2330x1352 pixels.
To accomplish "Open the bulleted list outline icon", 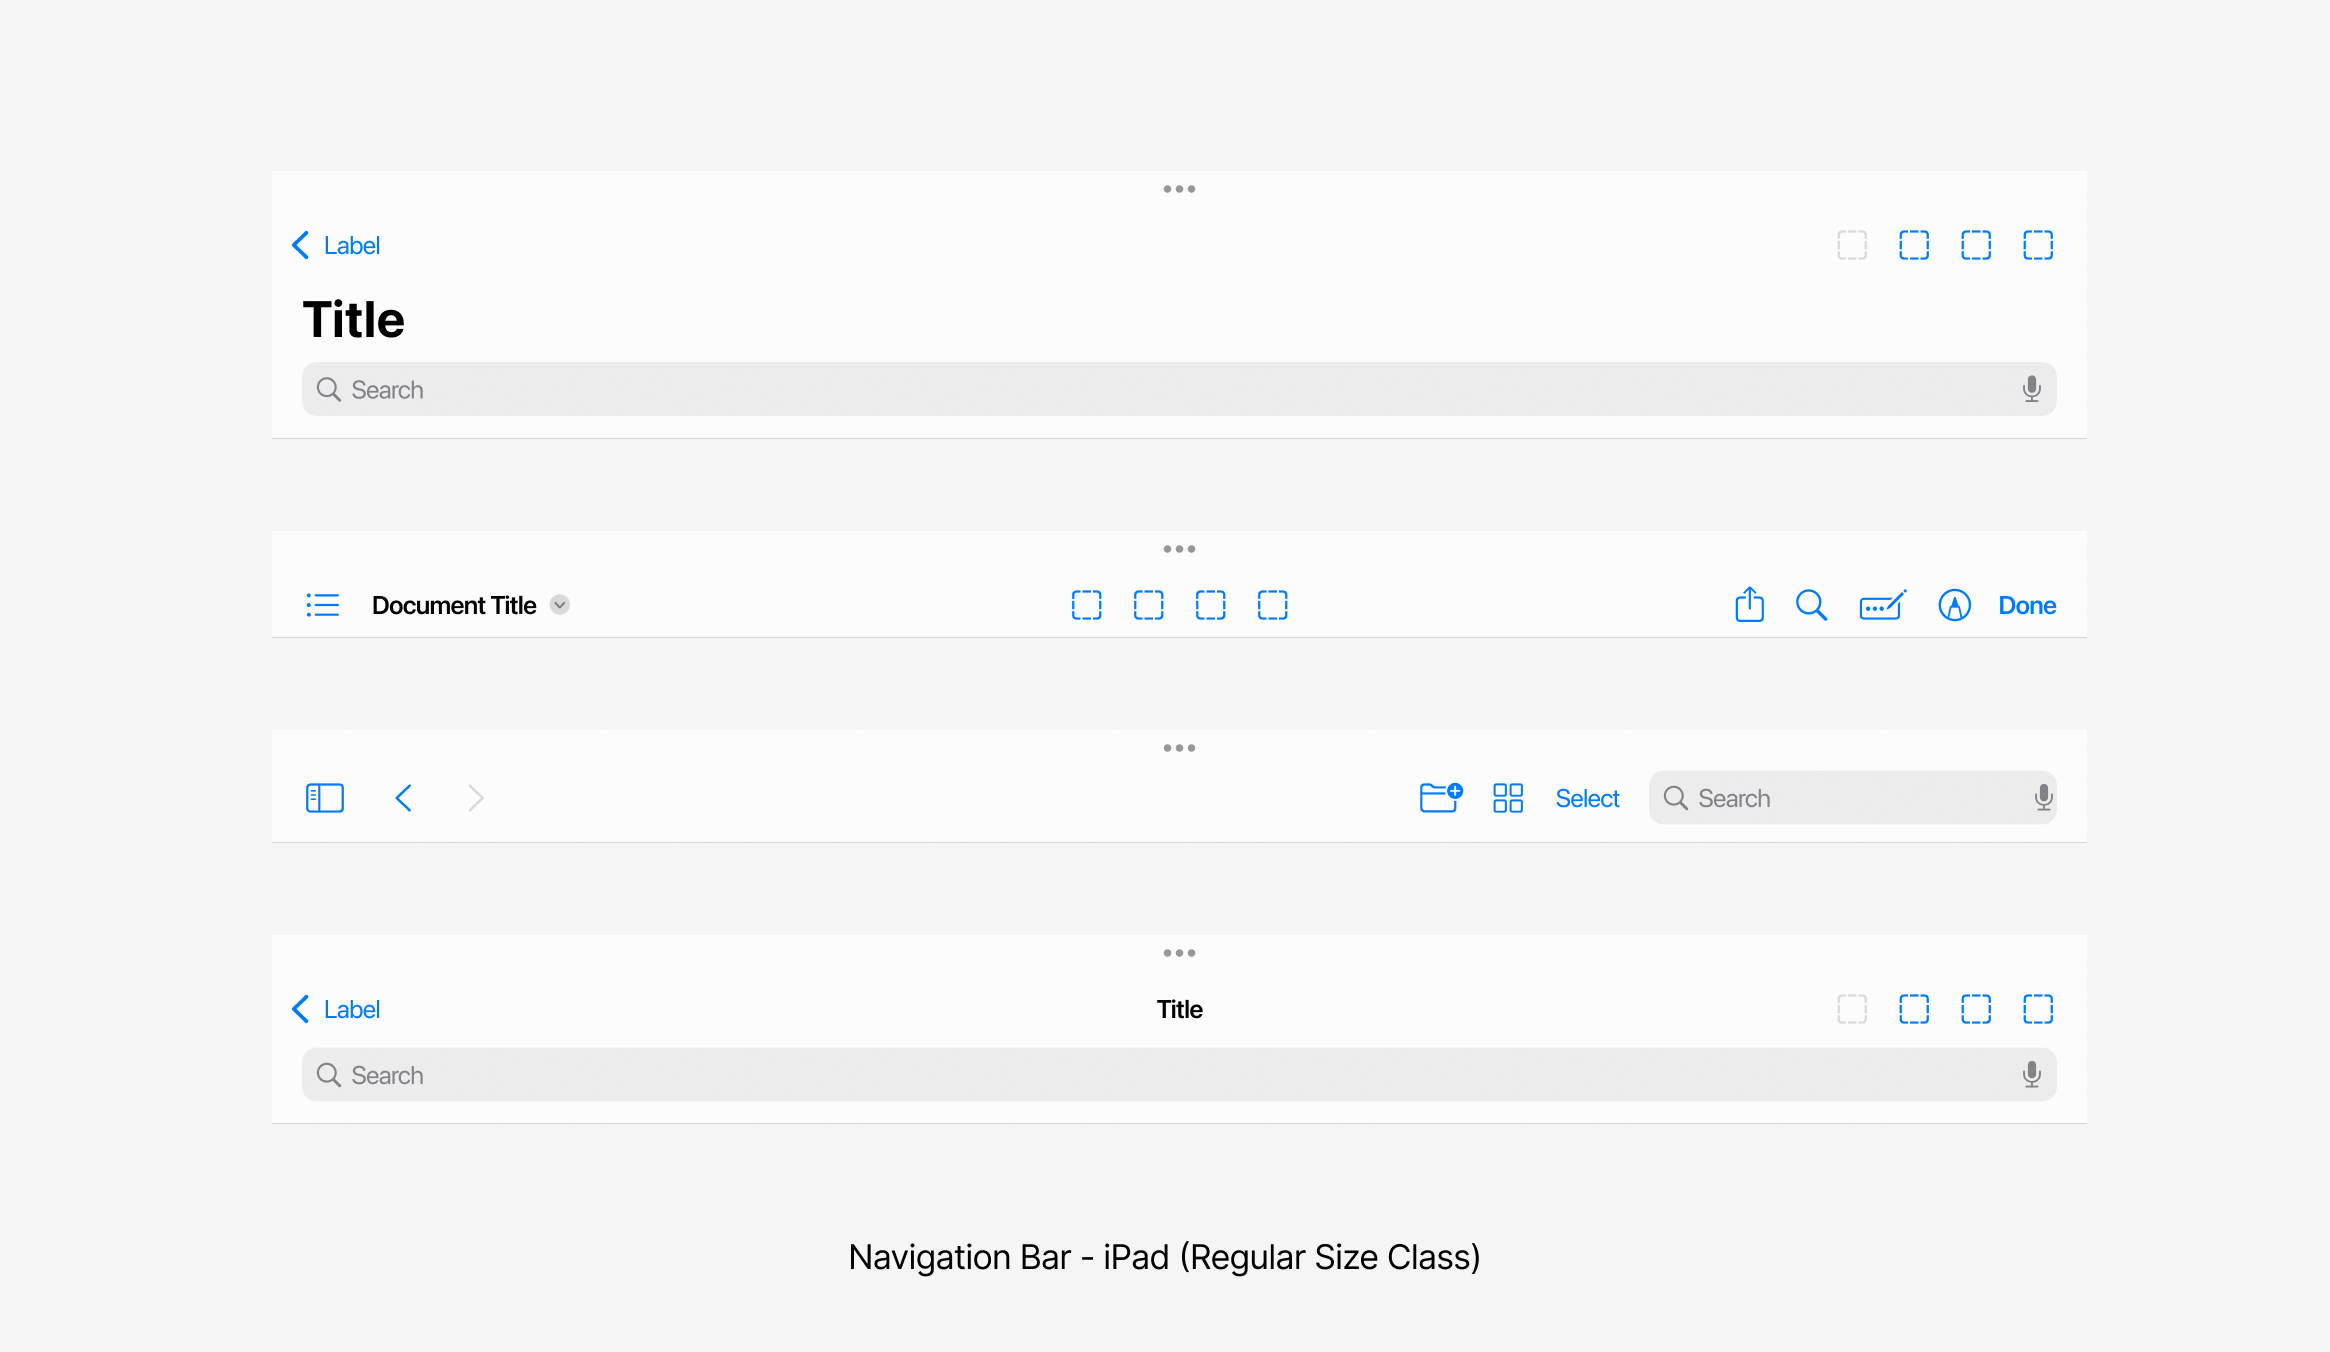I will (x=323, y=605).
